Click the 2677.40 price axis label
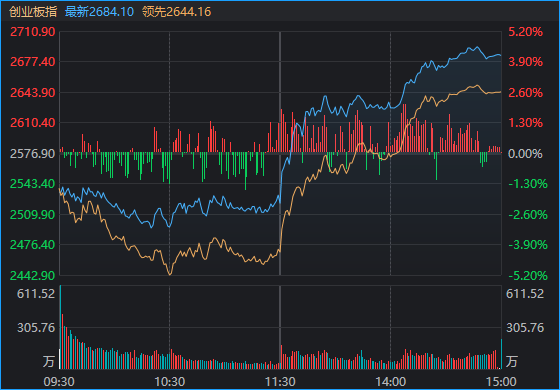 click(32, 62)
